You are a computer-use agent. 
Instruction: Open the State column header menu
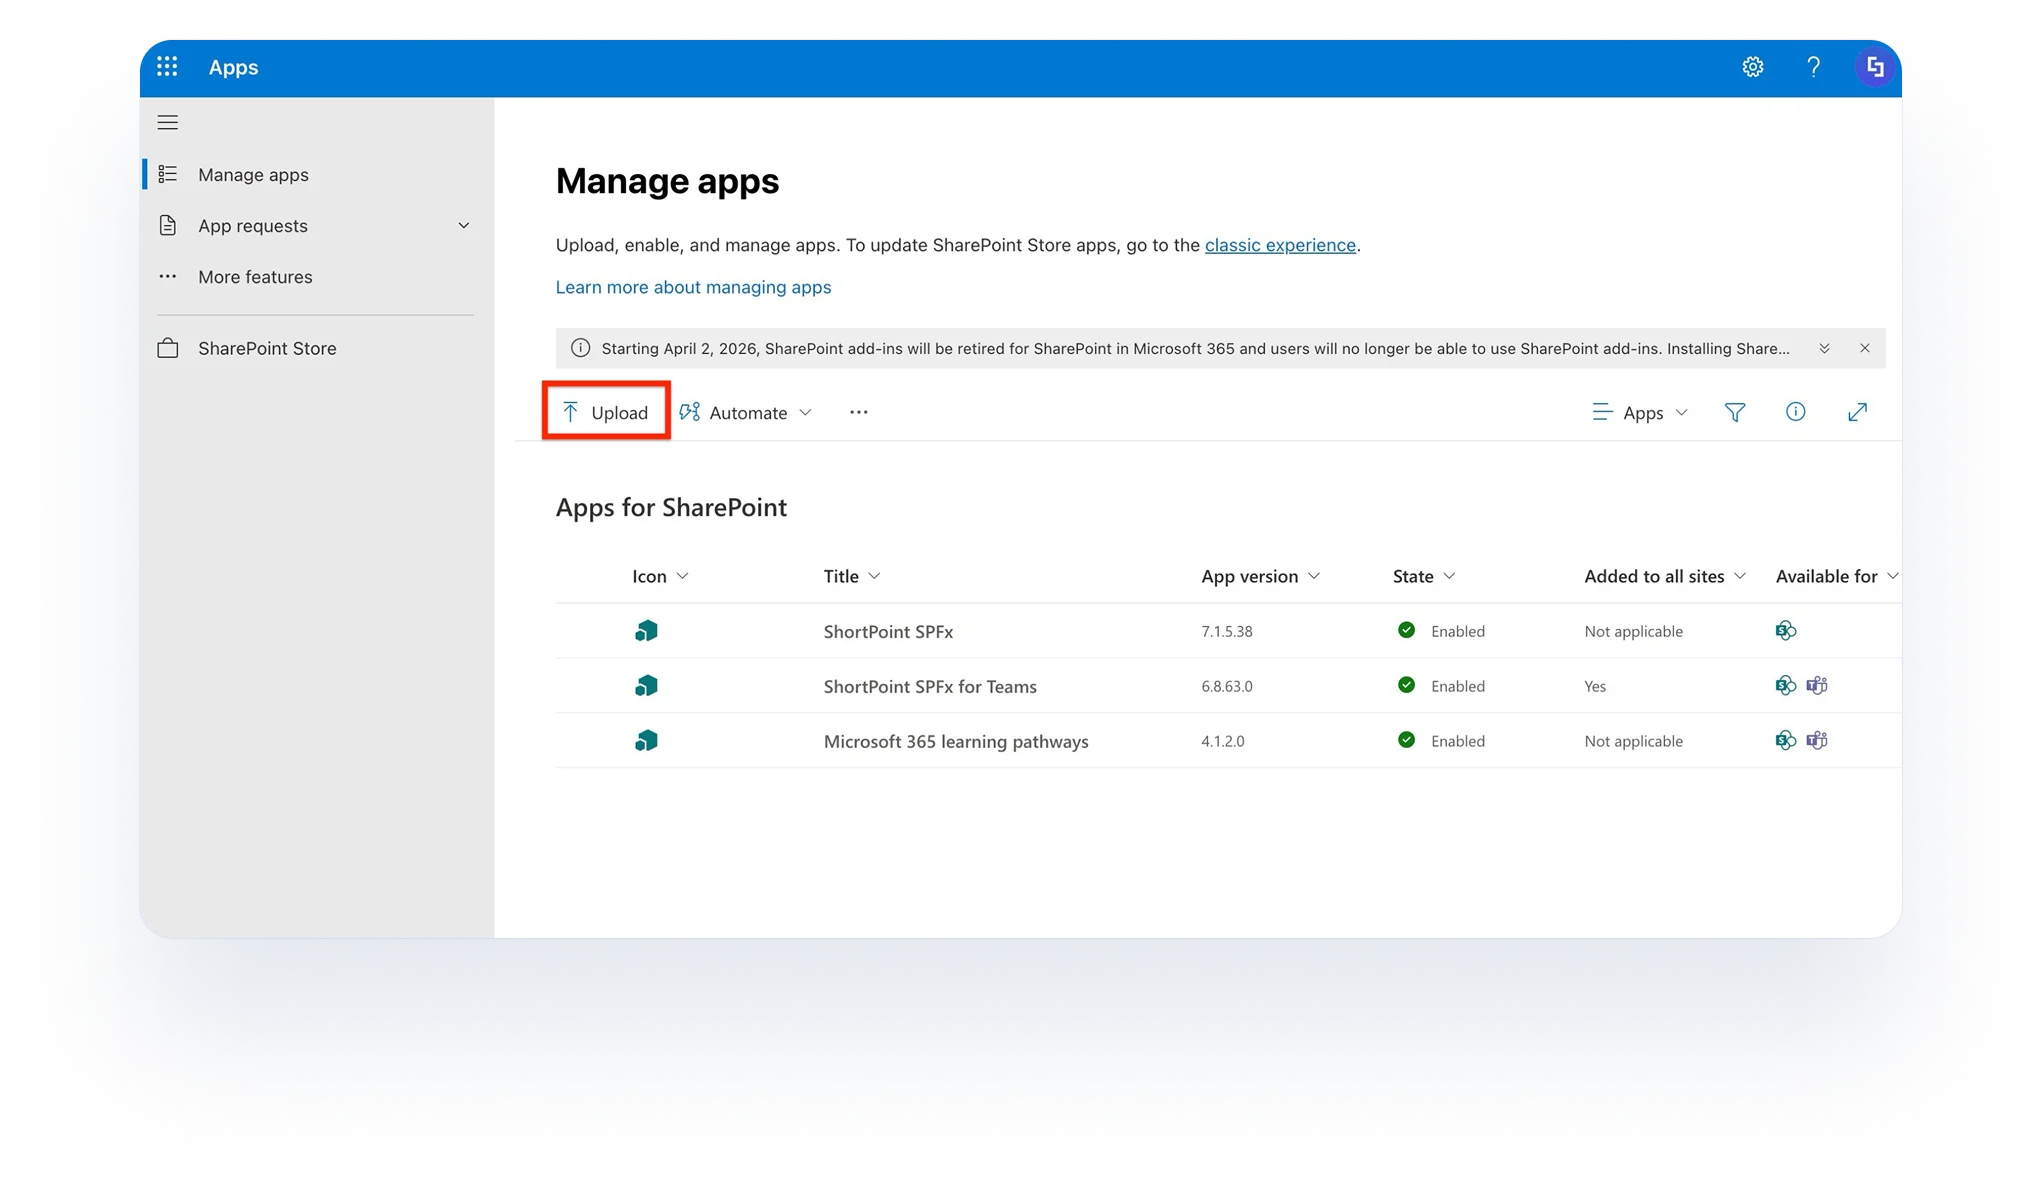coord(1424,576)
